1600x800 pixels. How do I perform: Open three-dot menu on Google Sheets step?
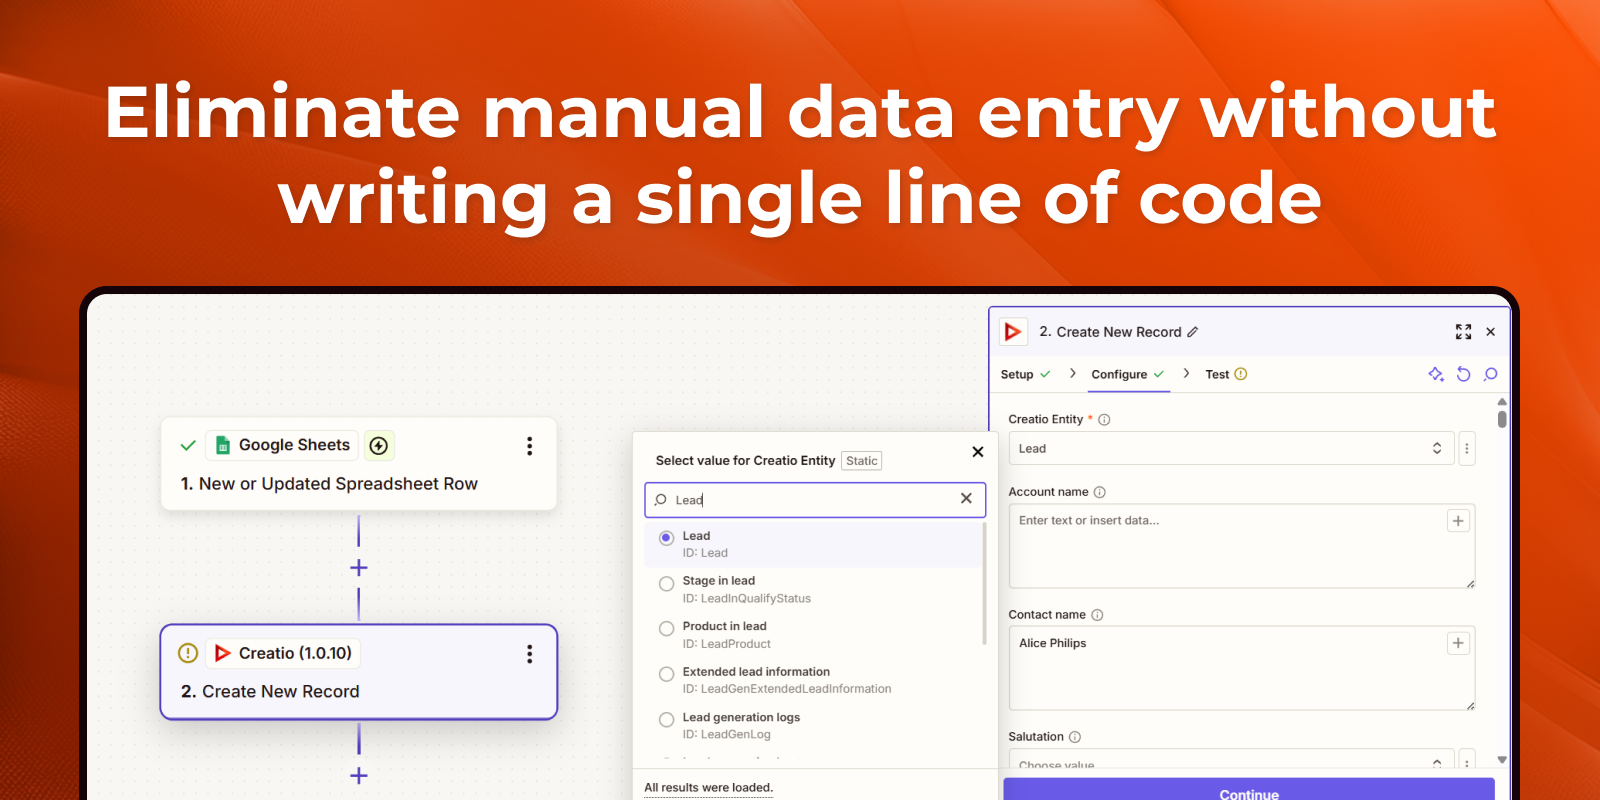click(x=529, y=446)
